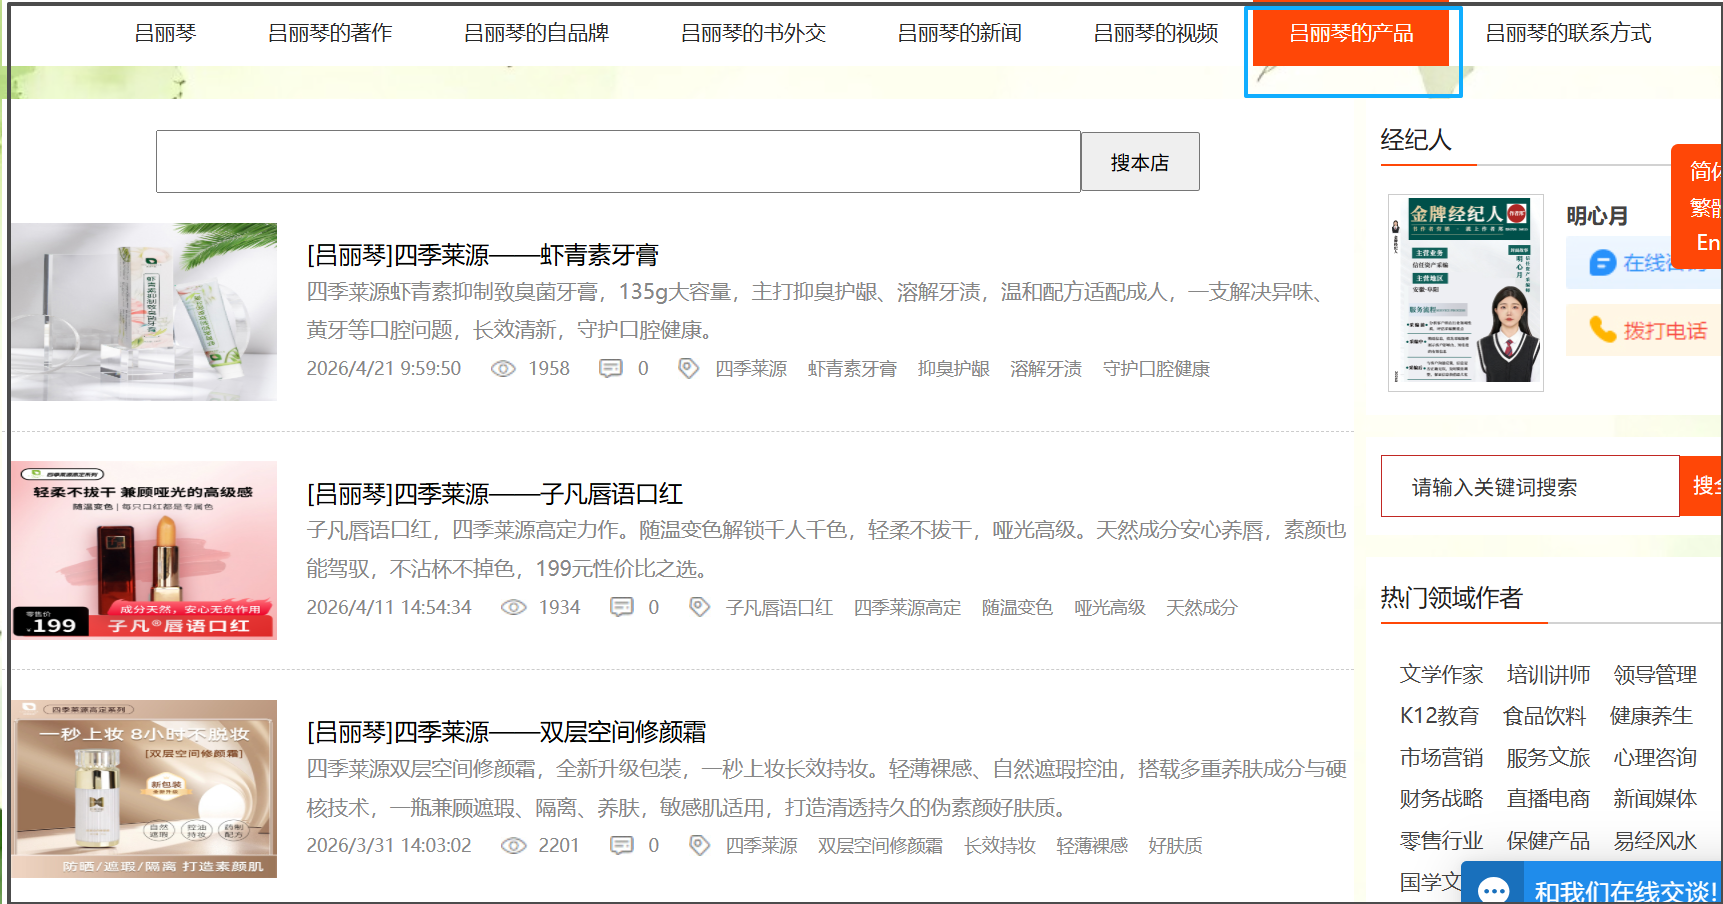Select the 哑光高级 tag
The image size is (1723, 904).
(1110, 607)
